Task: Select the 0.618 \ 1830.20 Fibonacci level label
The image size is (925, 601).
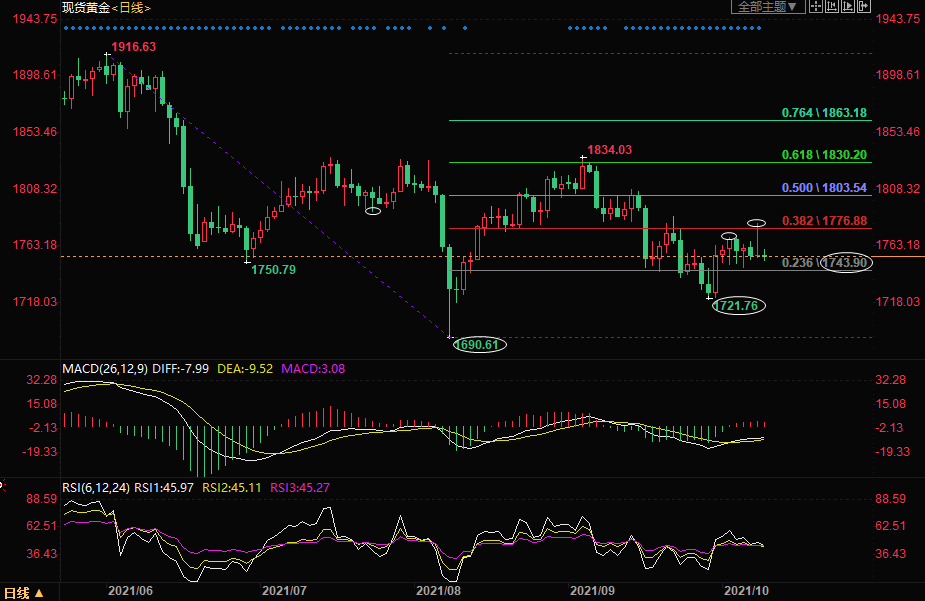Action: 823,155
